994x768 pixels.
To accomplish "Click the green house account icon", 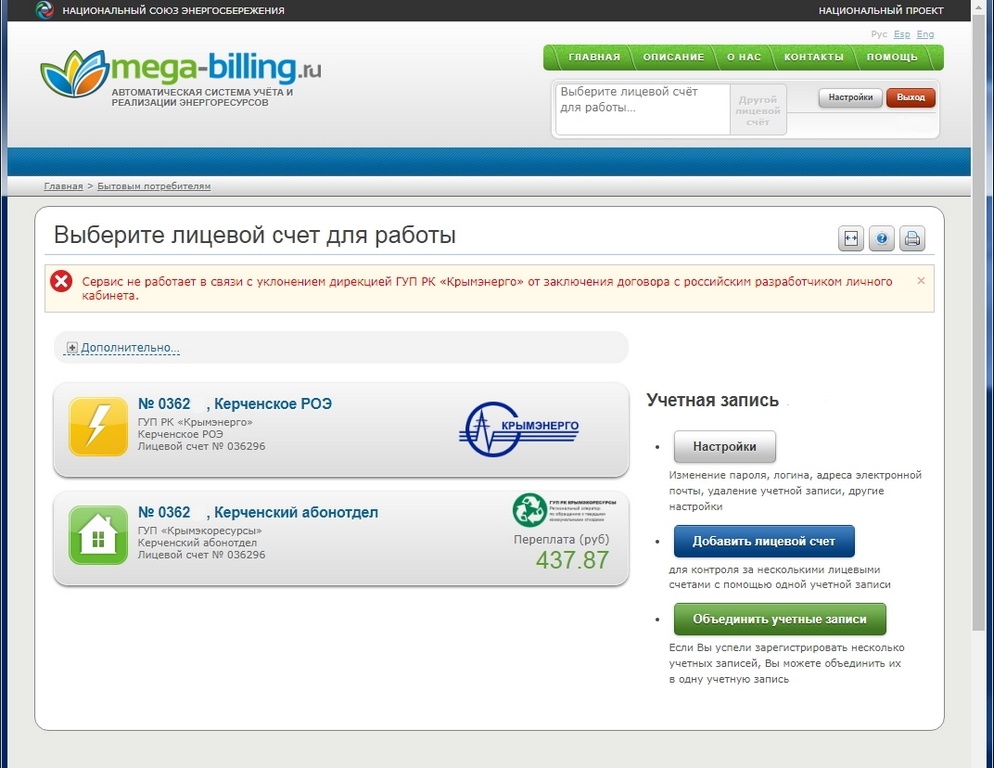I will tap(98, 535).
